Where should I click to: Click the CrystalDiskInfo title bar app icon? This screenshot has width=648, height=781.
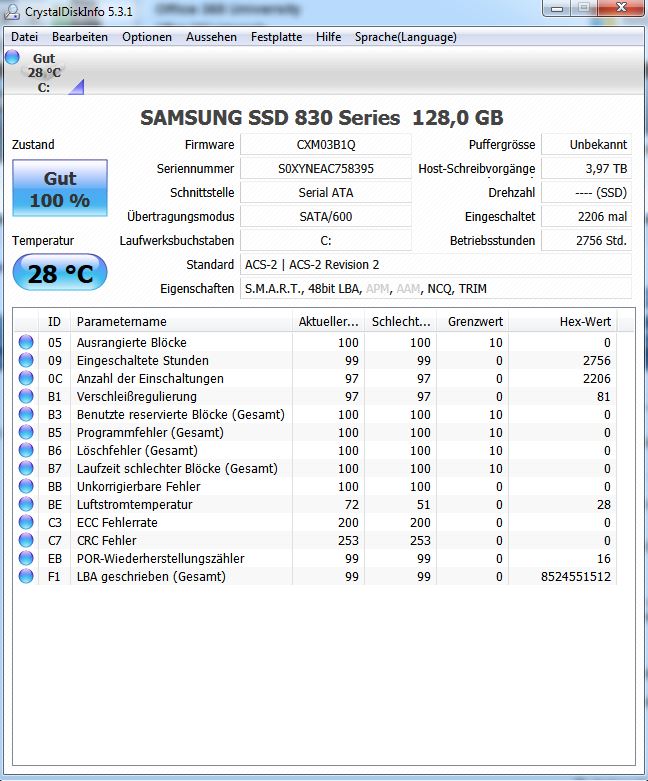pyautogui.click(x=11, y=11)
